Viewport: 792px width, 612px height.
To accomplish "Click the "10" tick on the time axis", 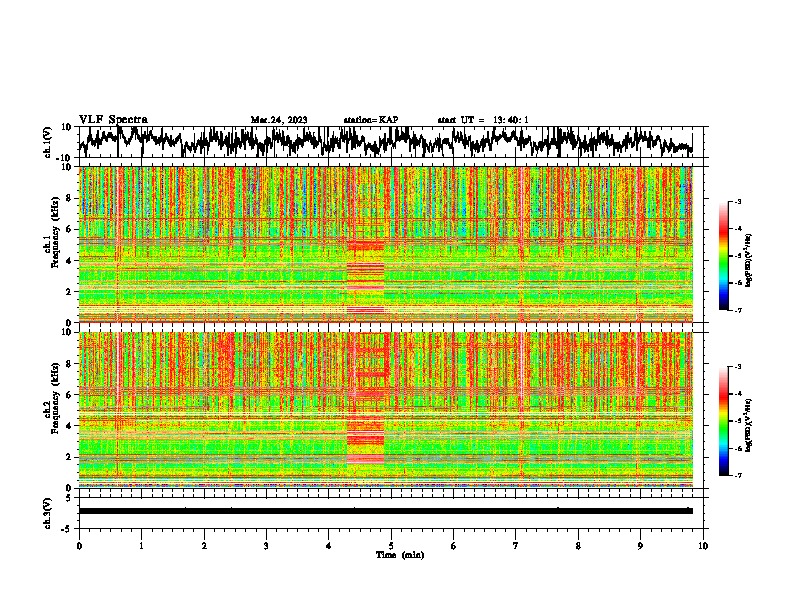I will [703, 546].
